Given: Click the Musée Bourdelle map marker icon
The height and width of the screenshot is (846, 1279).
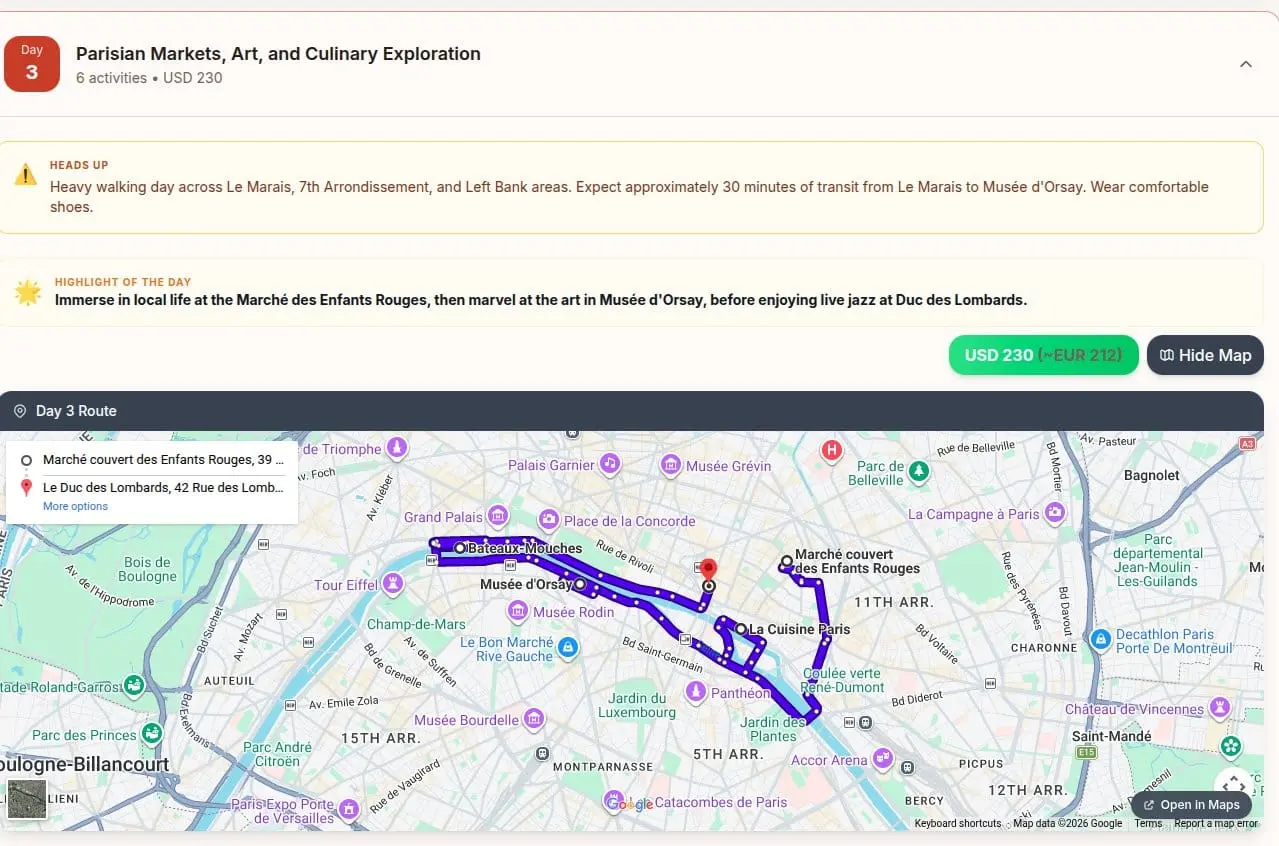Looking at the screenshot, I should click(x=534, y=719).
